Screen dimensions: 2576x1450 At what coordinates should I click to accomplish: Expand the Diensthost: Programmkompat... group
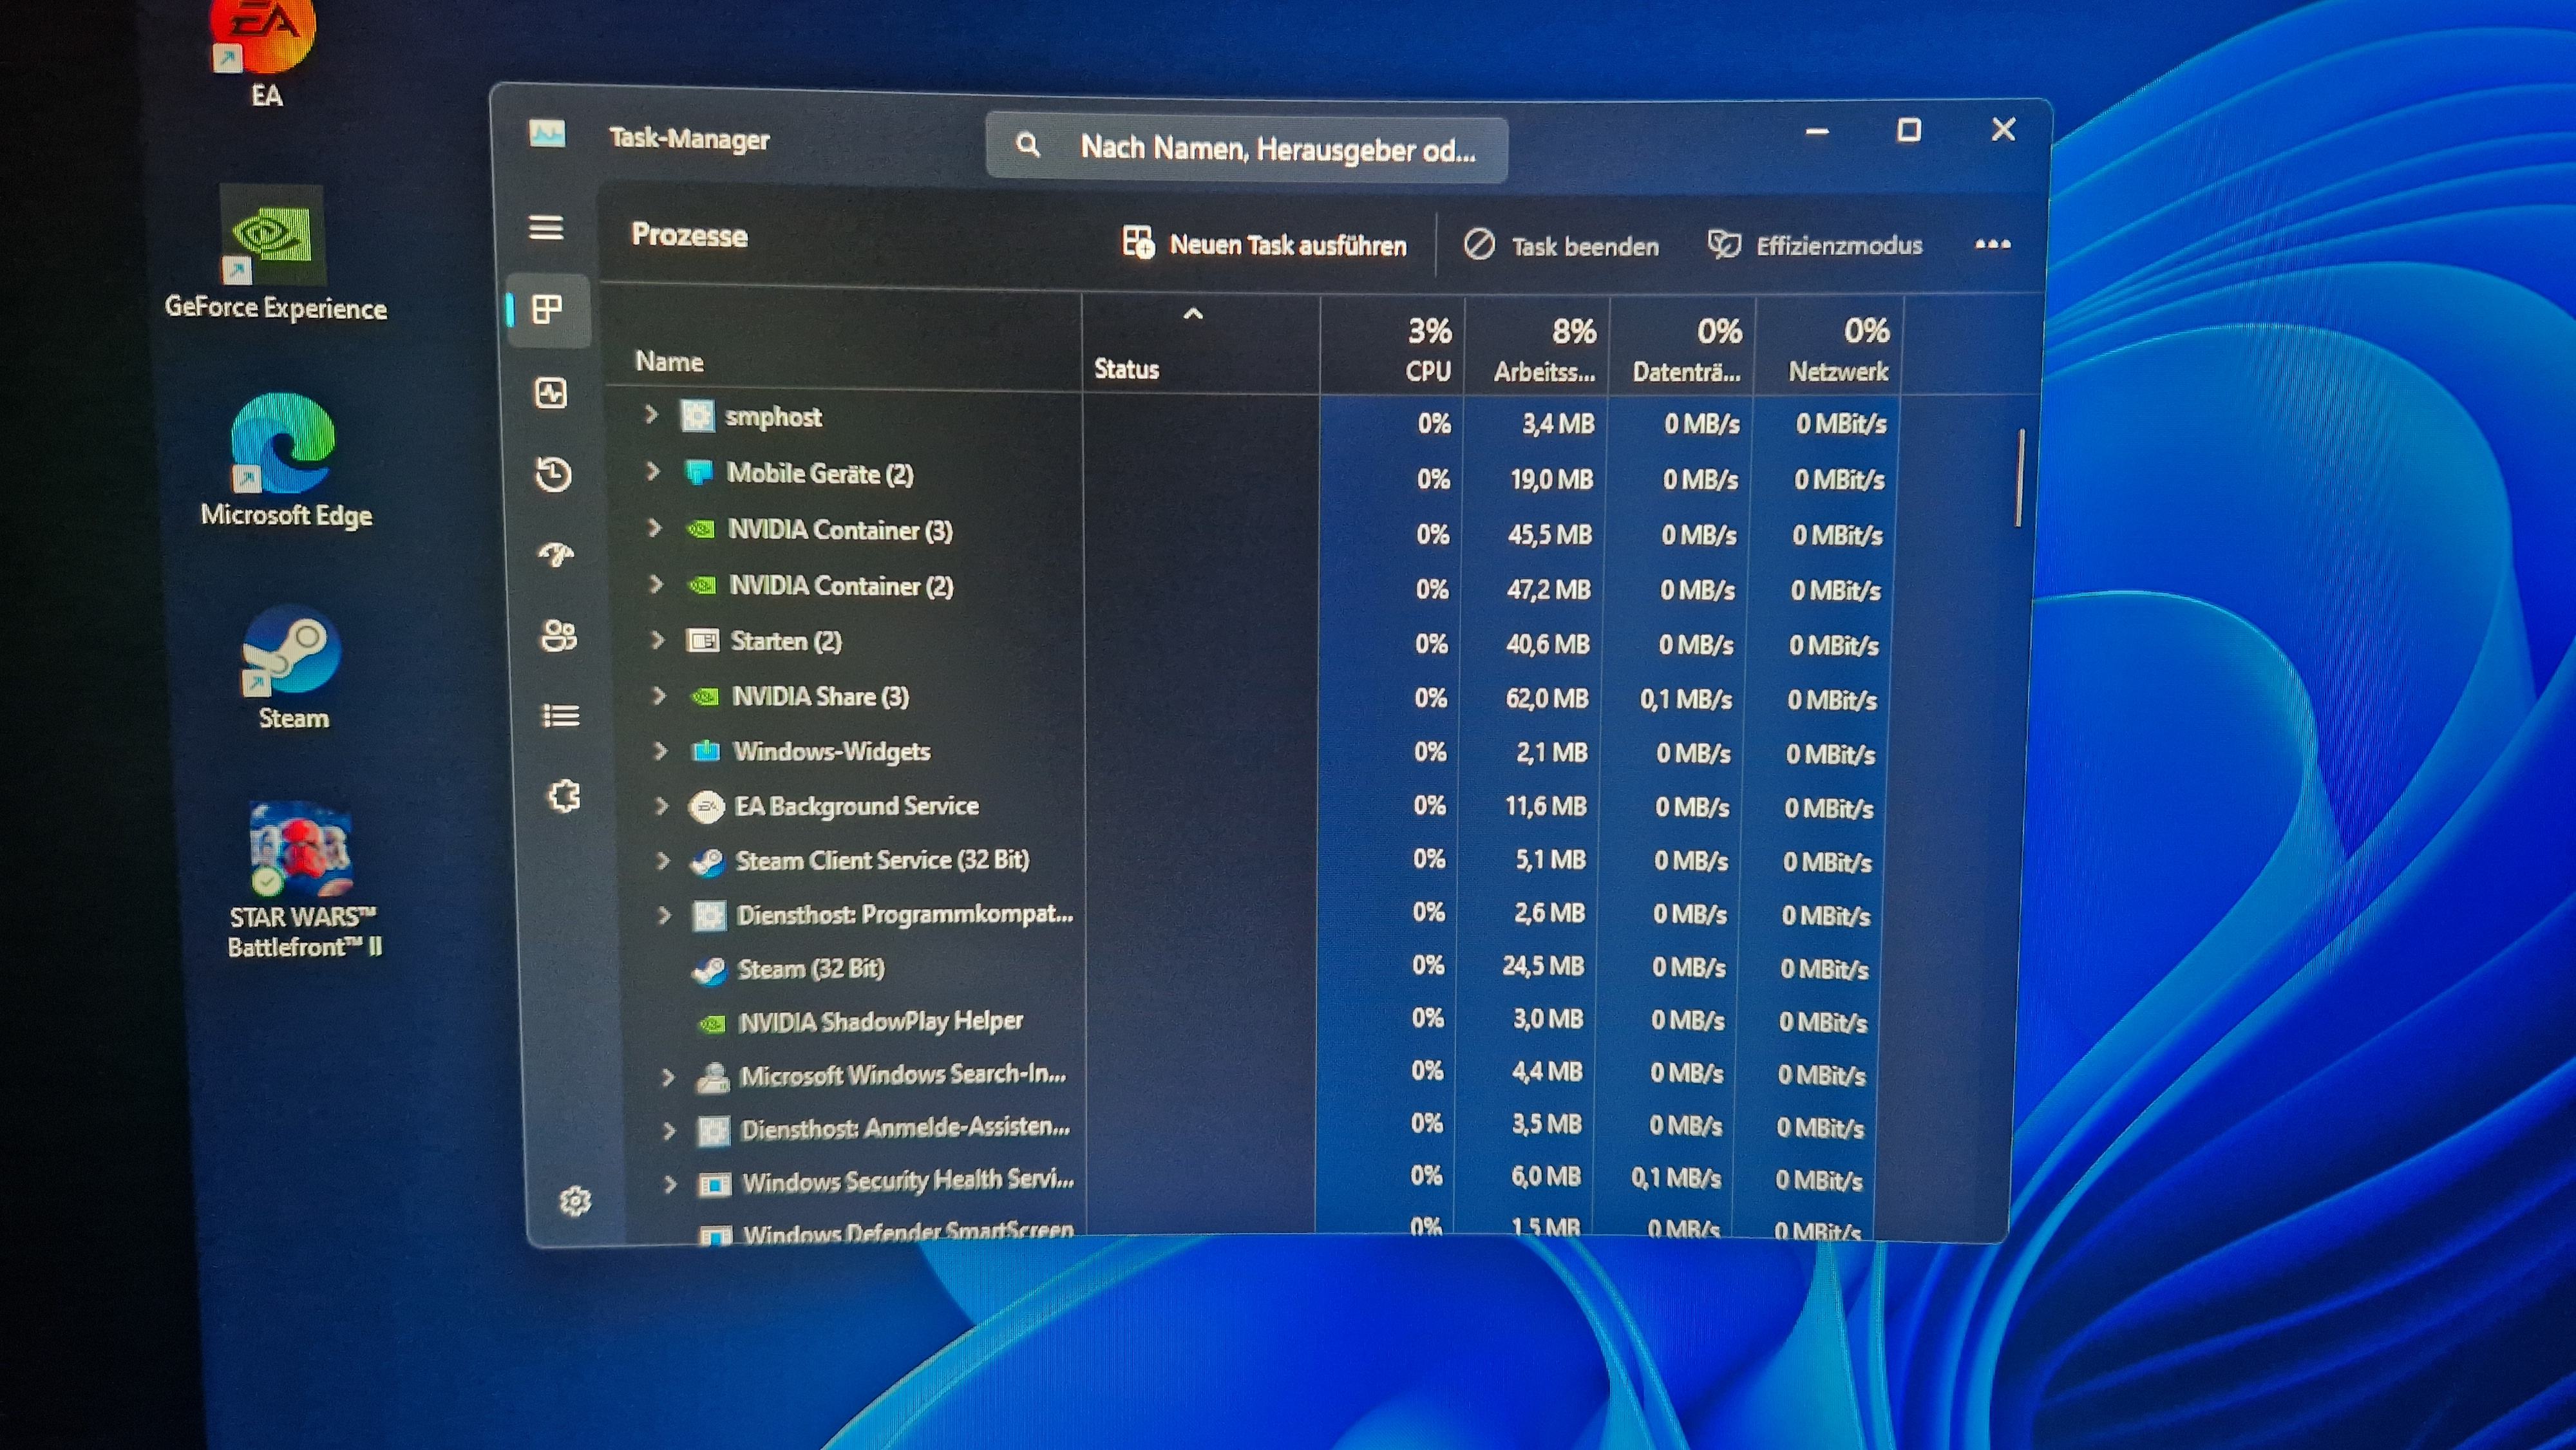[x=664, y=914]
